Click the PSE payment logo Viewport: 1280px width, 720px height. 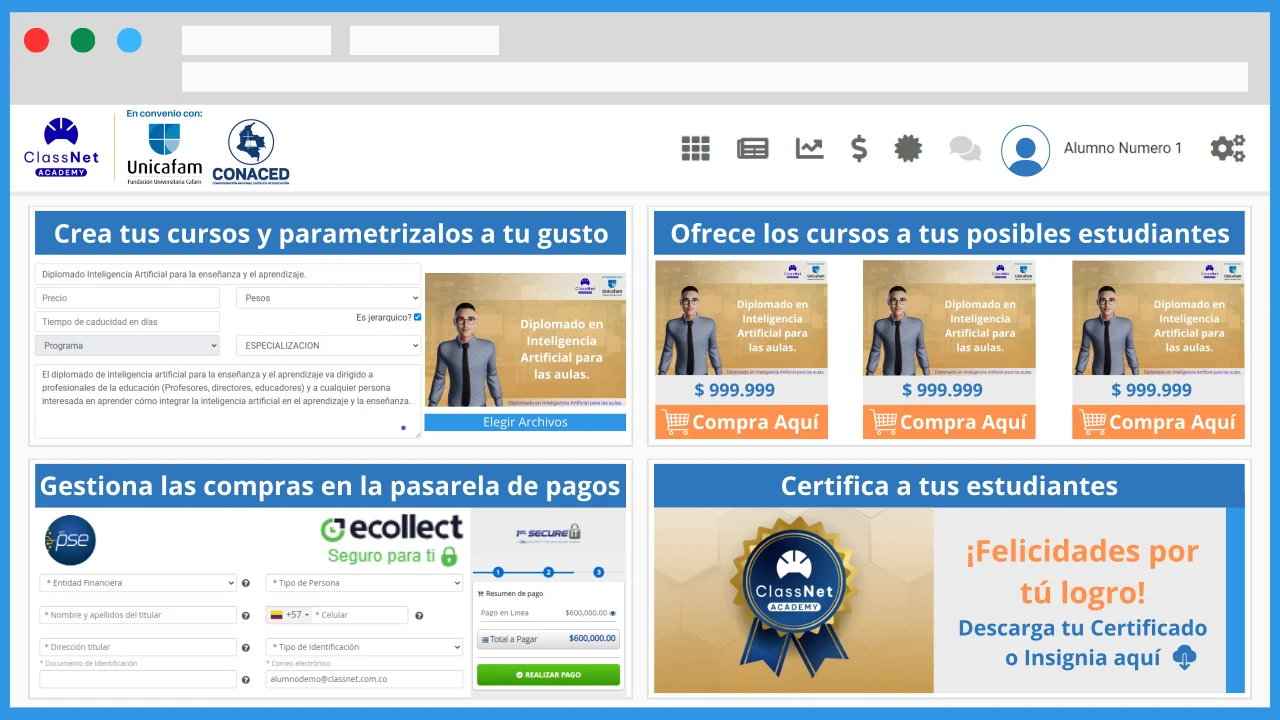(69, 540)
